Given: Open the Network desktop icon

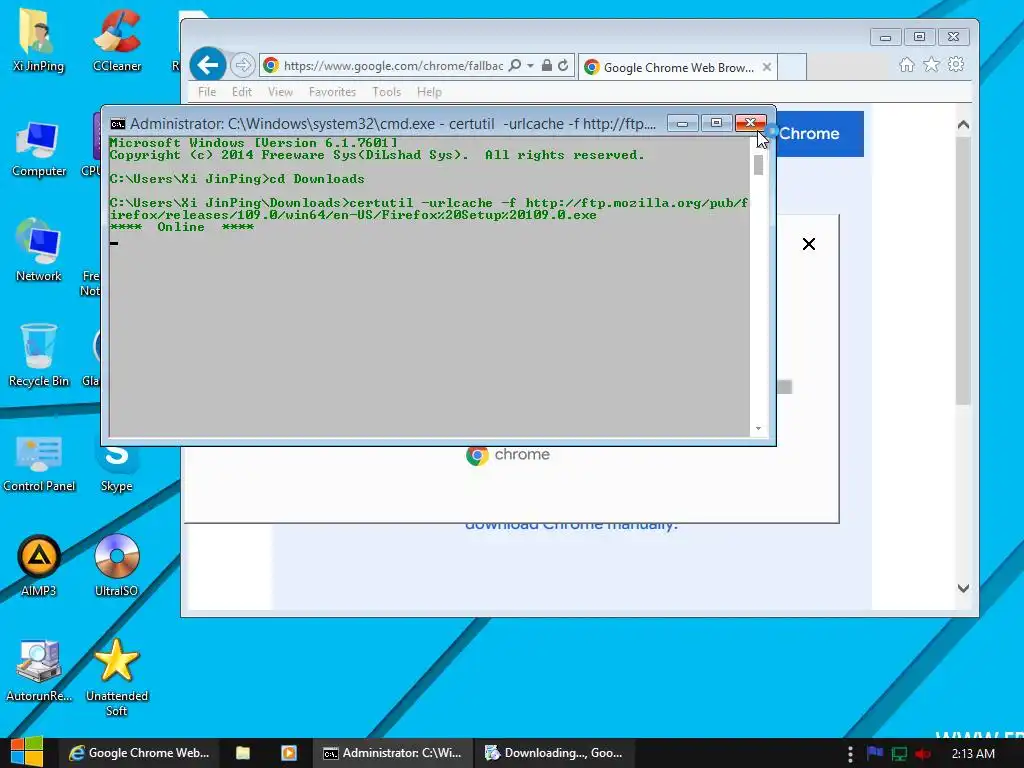Looking at the screenshot, I should pos(39,251).
